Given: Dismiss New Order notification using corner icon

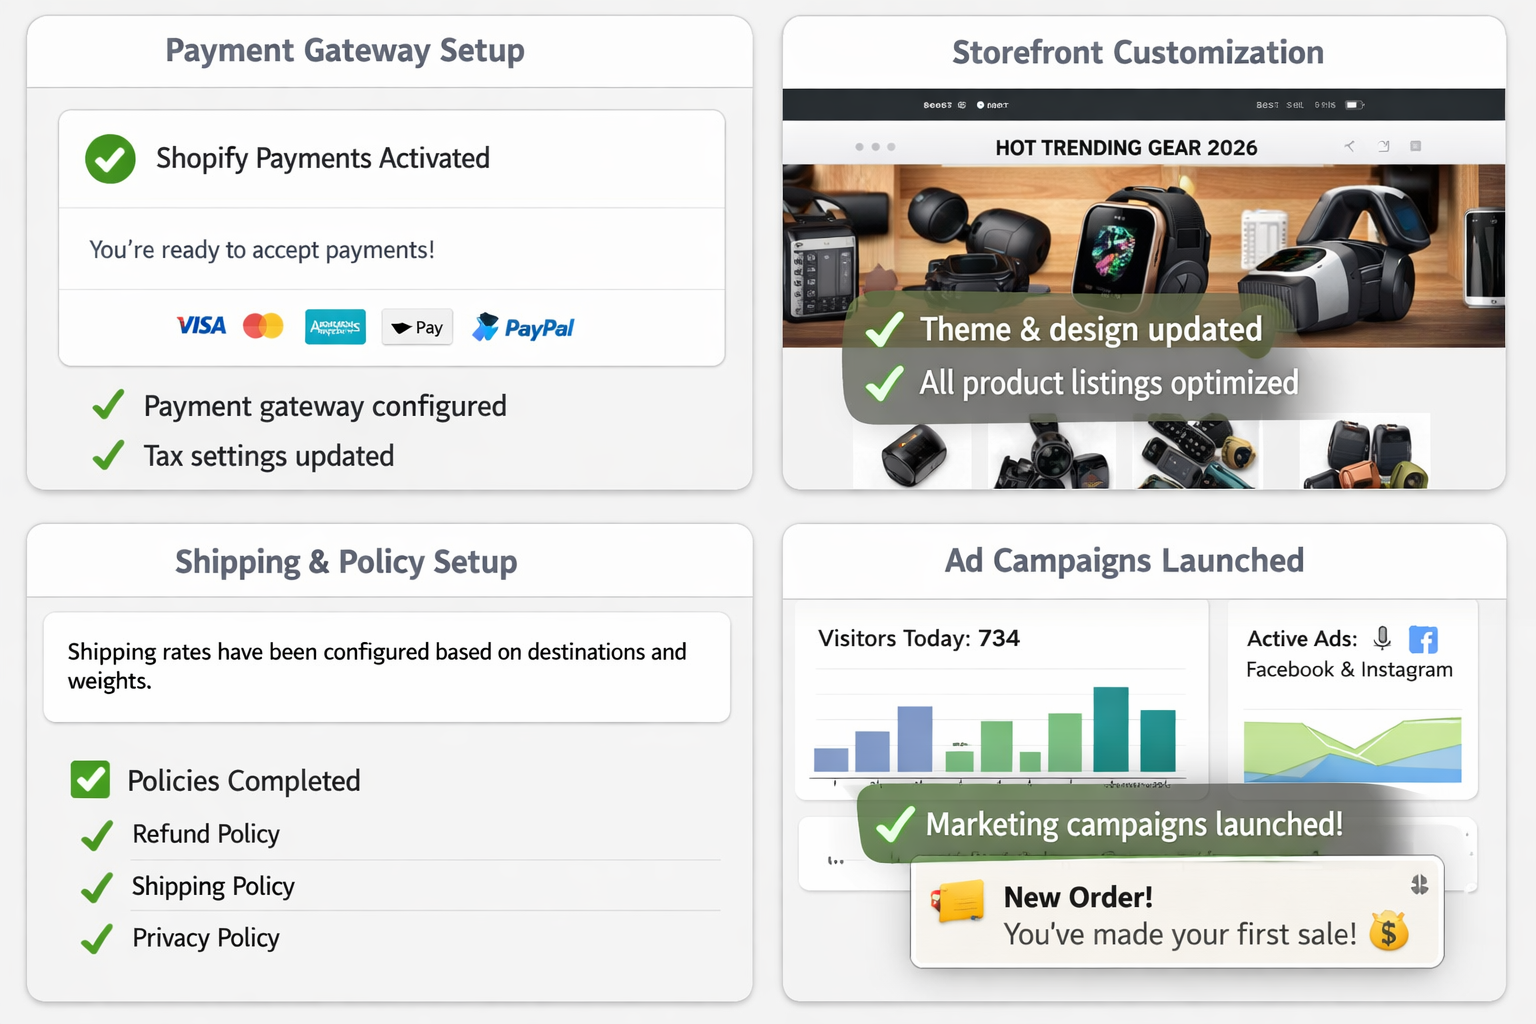Looking at the screenshot, I should pos(1419,884).
